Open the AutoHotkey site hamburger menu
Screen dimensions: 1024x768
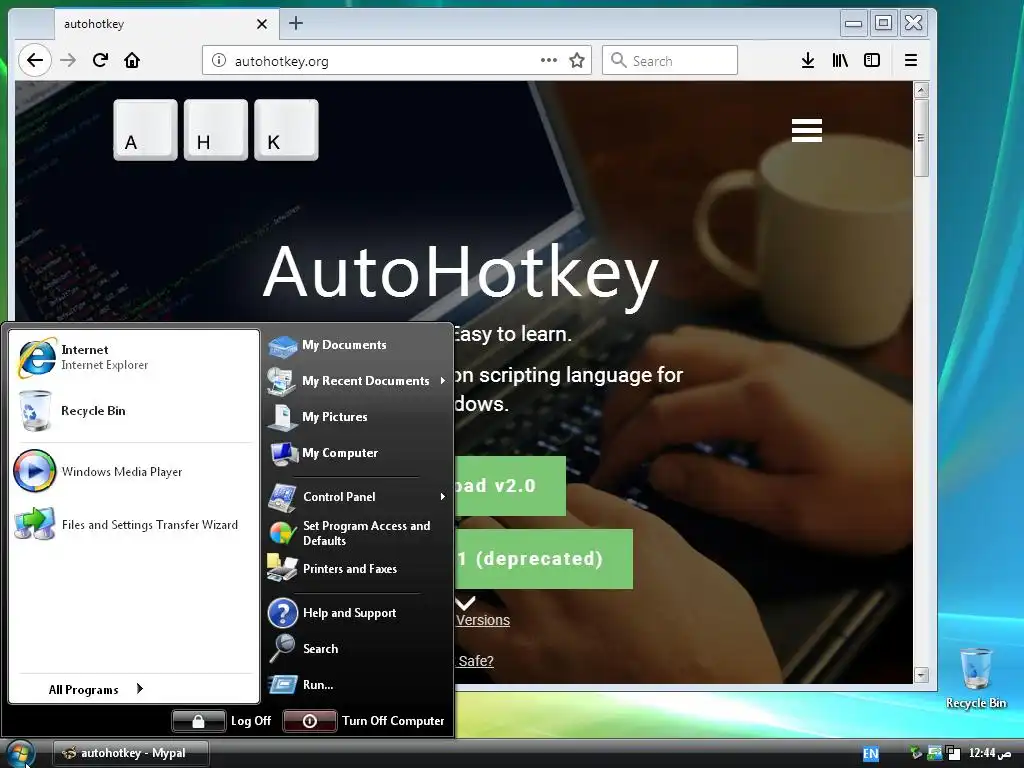pos(807,130)
